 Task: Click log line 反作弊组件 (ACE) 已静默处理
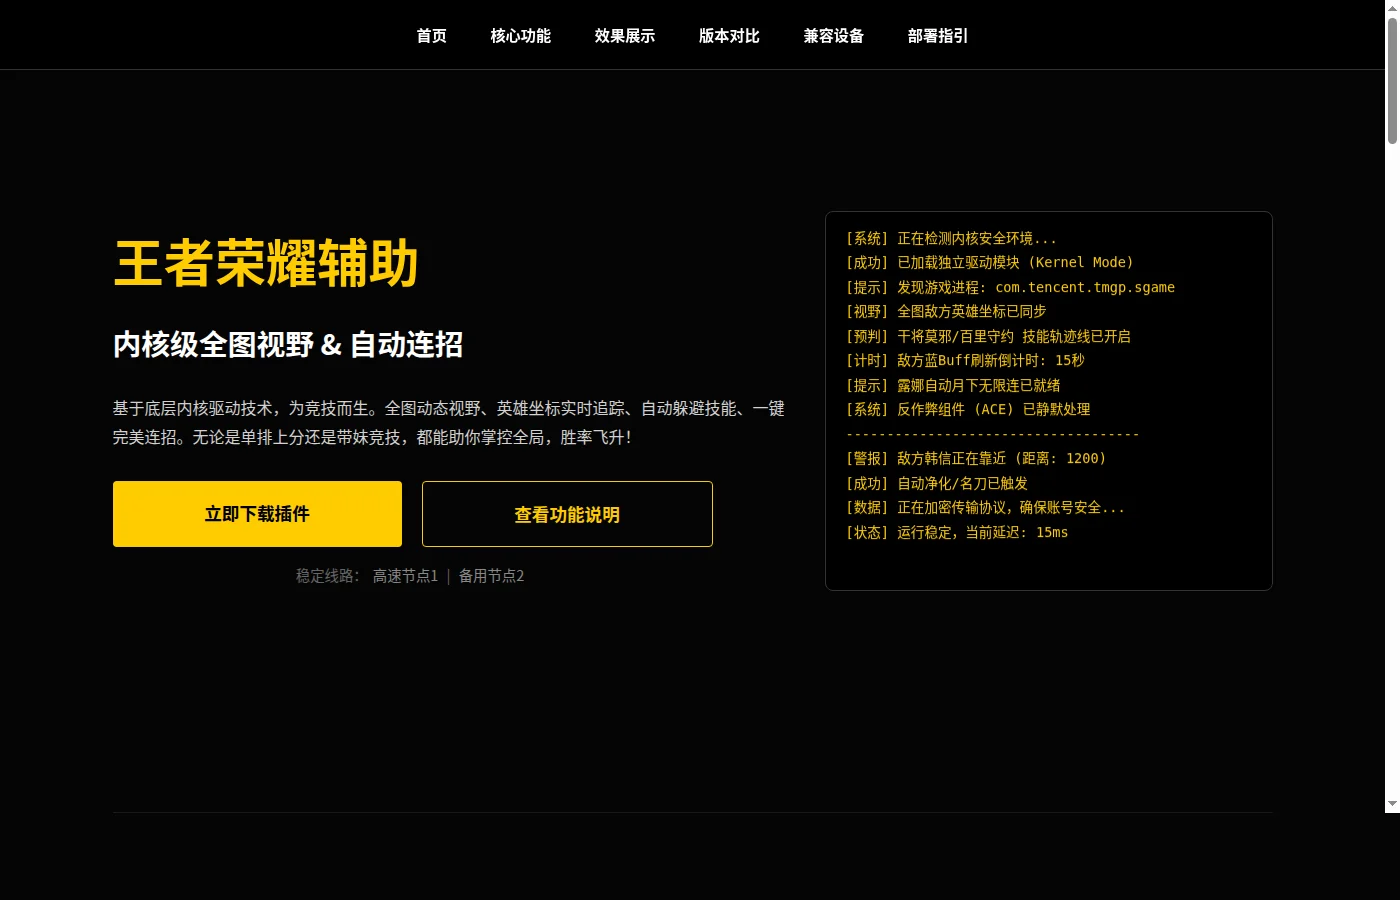point(968,410)
